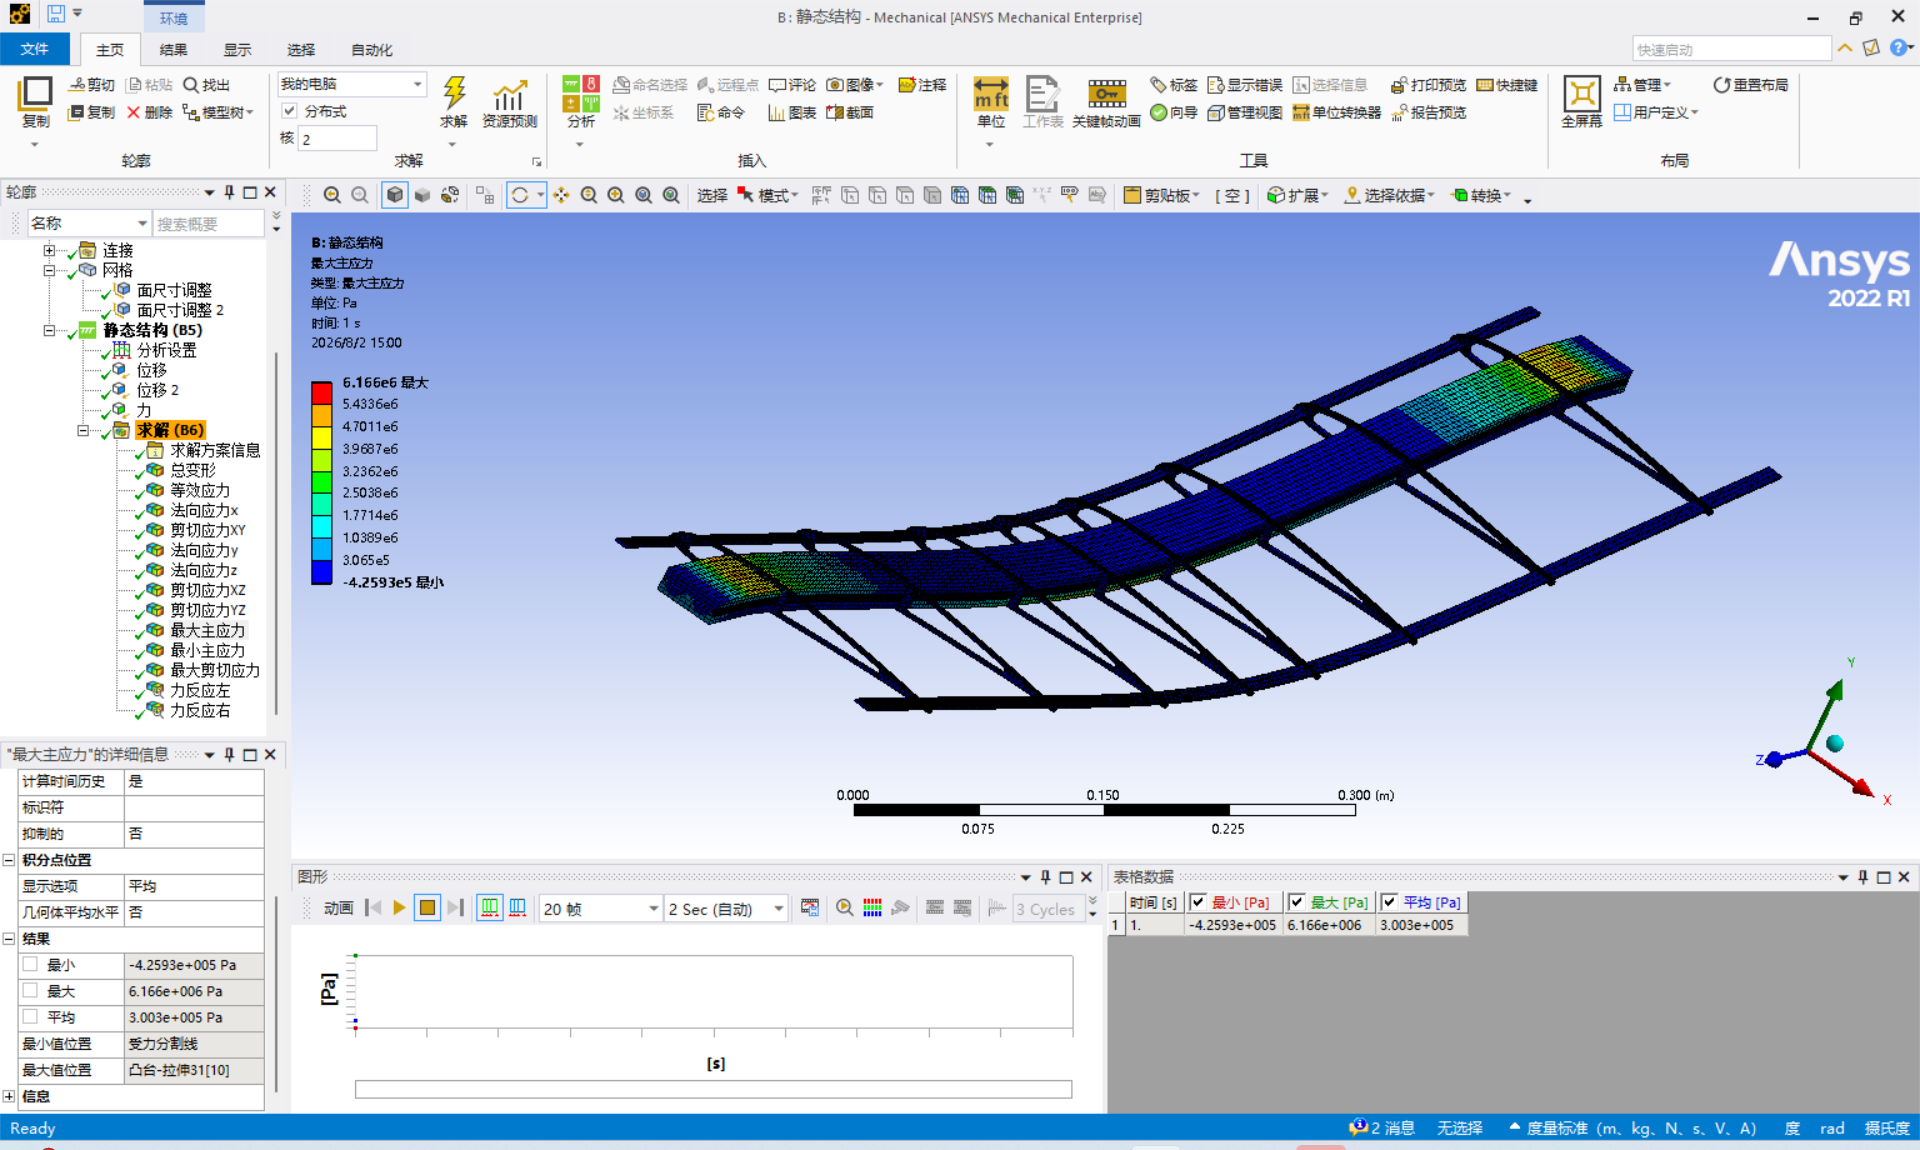Toggle the 分布式 distributed checkbox

pos(289,111)
